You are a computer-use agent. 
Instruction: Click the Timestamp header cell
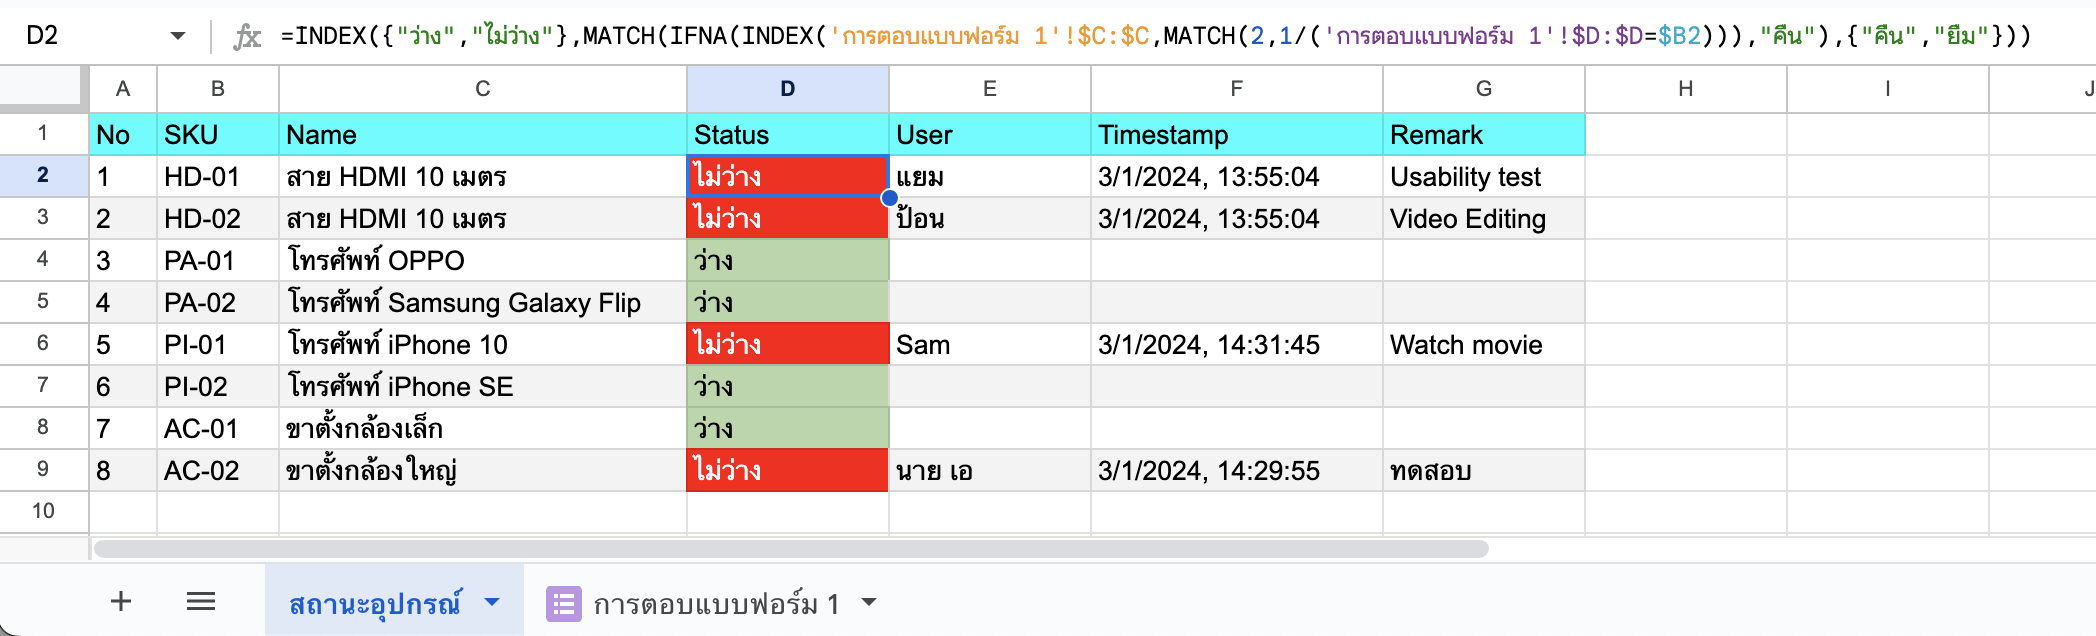pos(1236,135)
